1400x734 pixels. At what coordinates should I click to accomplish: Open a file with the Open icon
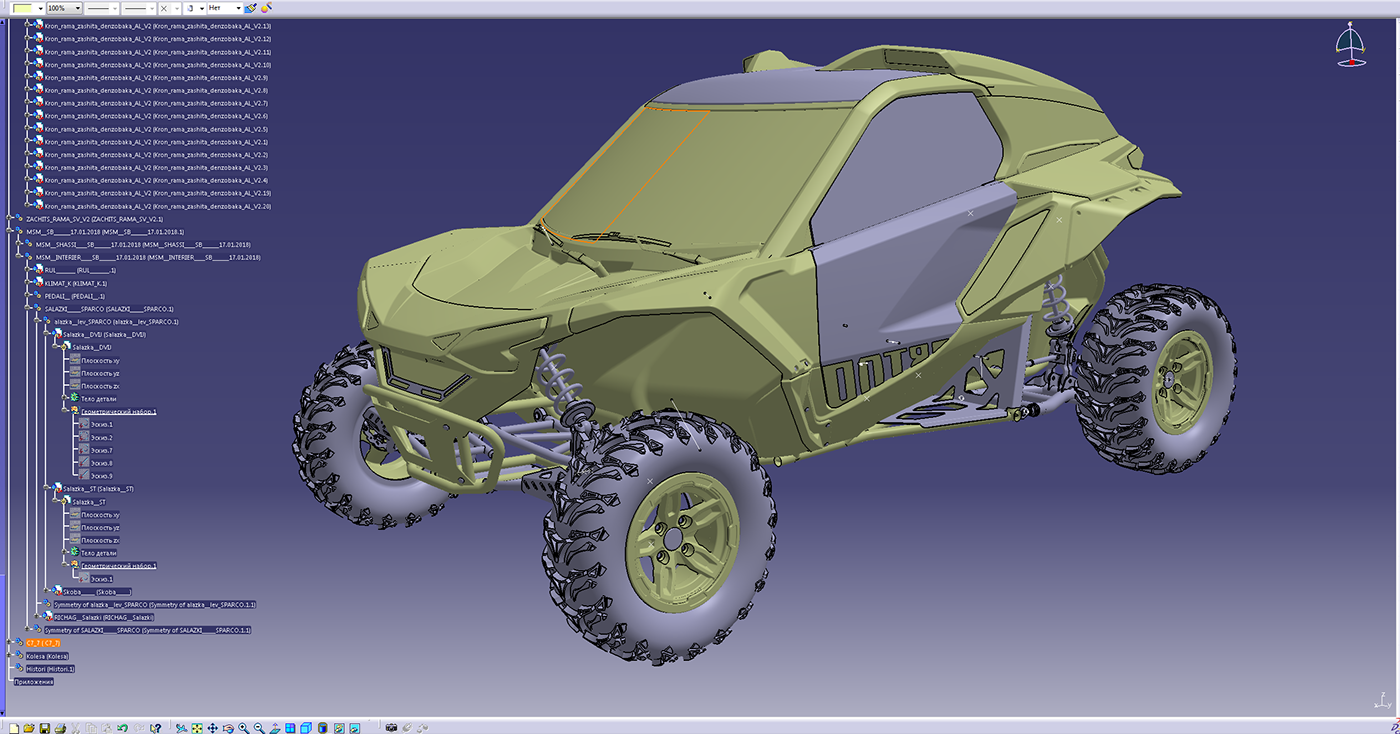tap(30, 727)
